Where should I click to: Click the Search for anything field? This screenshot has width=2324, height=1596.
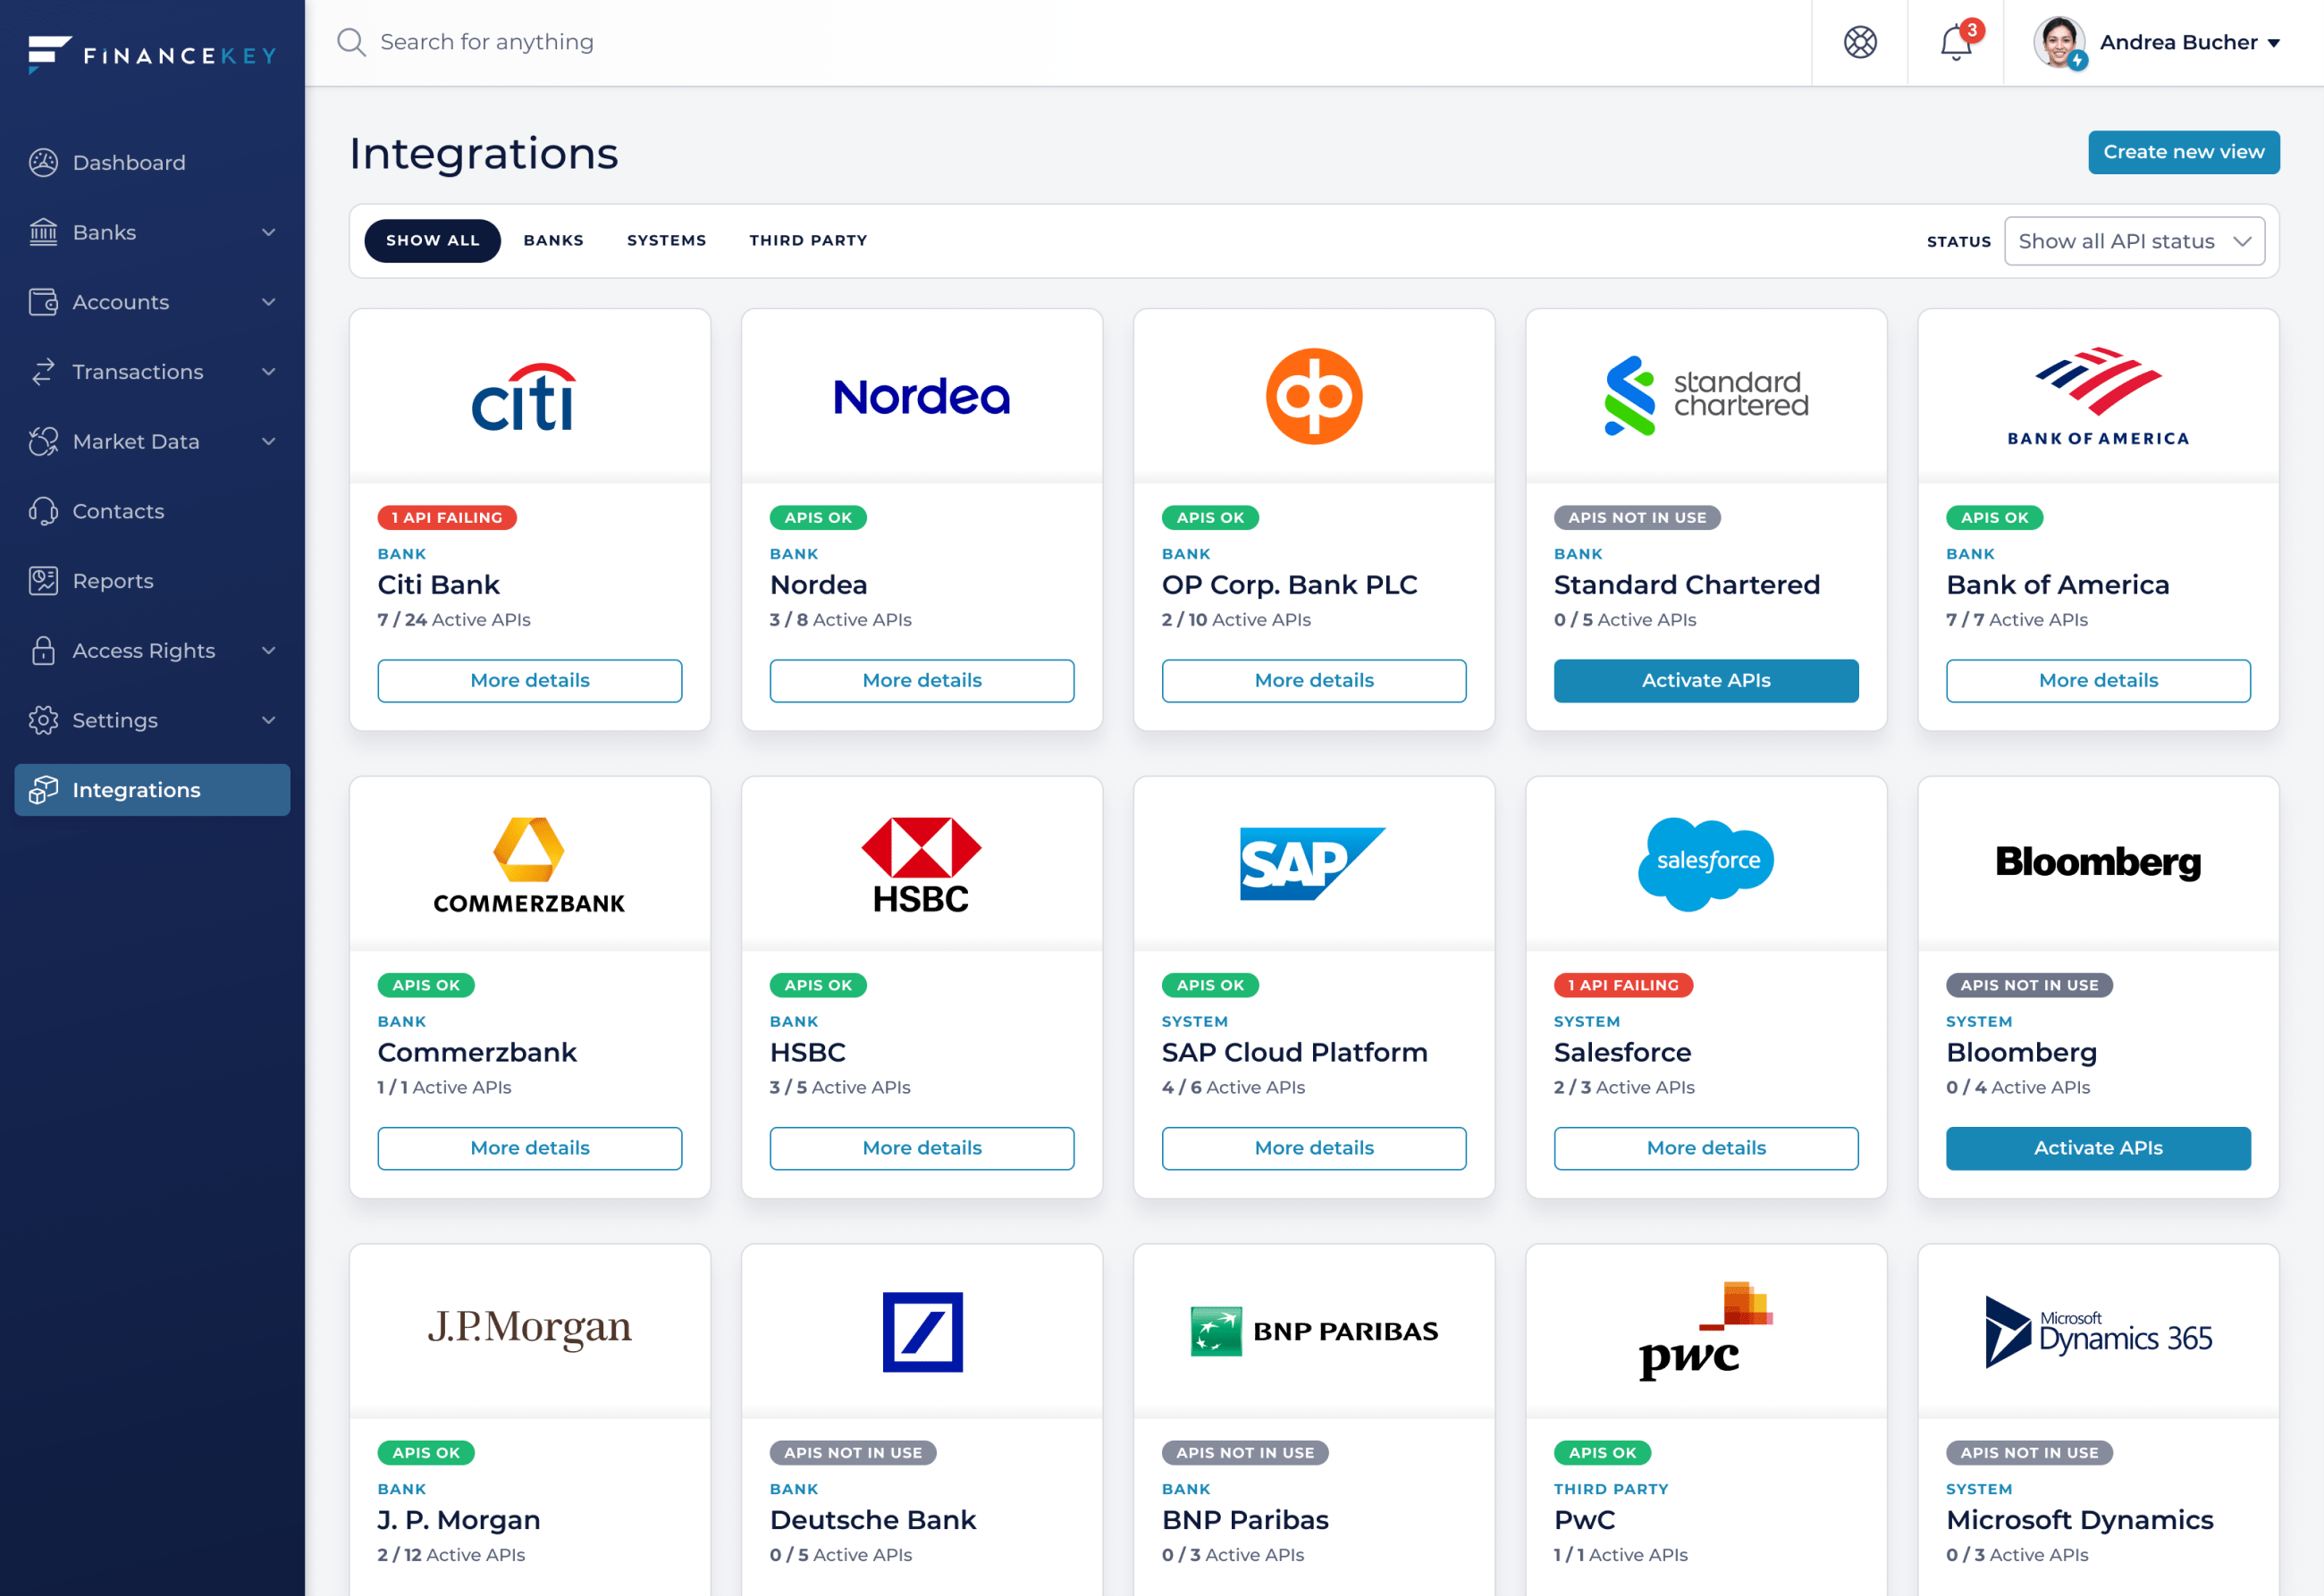point(487,42)
